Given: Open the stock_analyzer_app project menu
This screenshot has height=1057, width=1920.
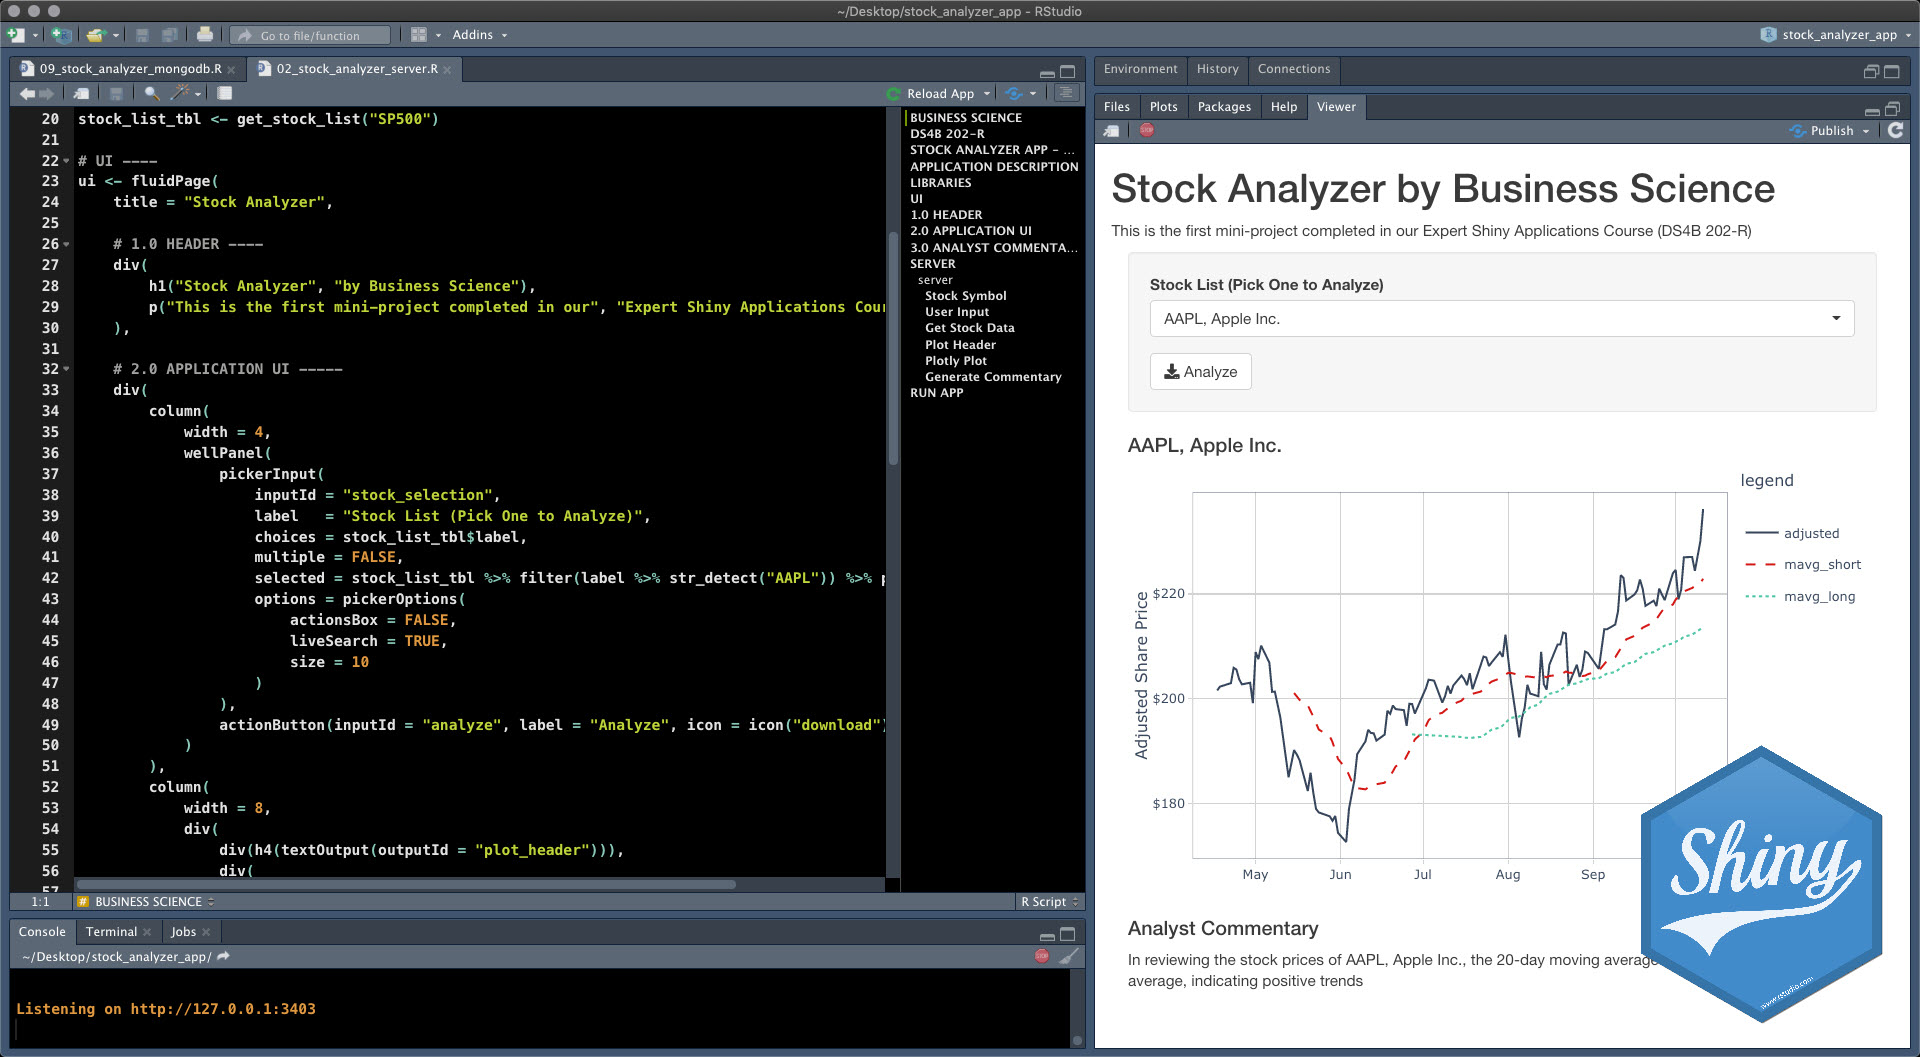Looking at the screenshot, I should pyautogui.click(x=1836, y=35).
